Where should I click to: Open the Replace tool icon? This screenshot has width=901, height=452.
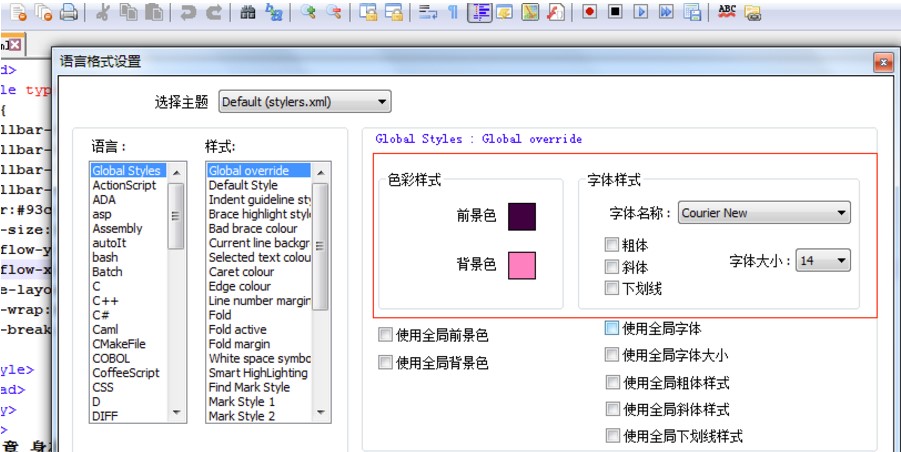pos(274,12)
